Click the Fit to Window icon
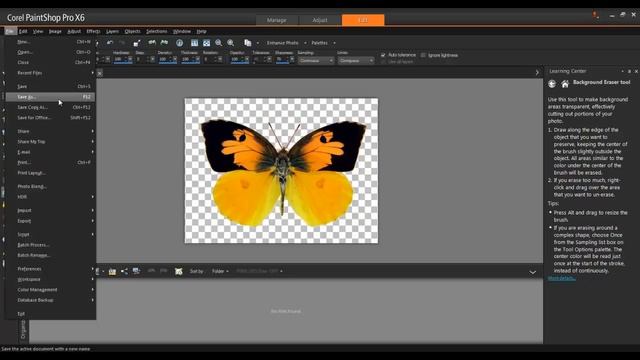The height and width of the screenshot is (360, 640). tap(207, 42)
